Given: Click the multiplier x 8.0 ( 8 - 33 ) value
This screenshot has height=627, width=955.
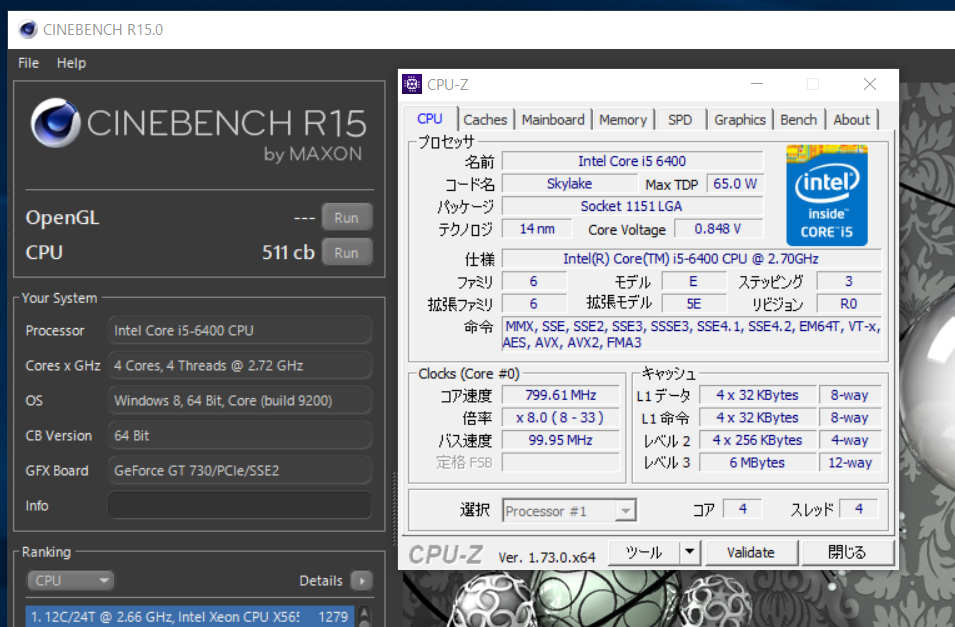Looking at the screenshot, I should coord(561,417).
